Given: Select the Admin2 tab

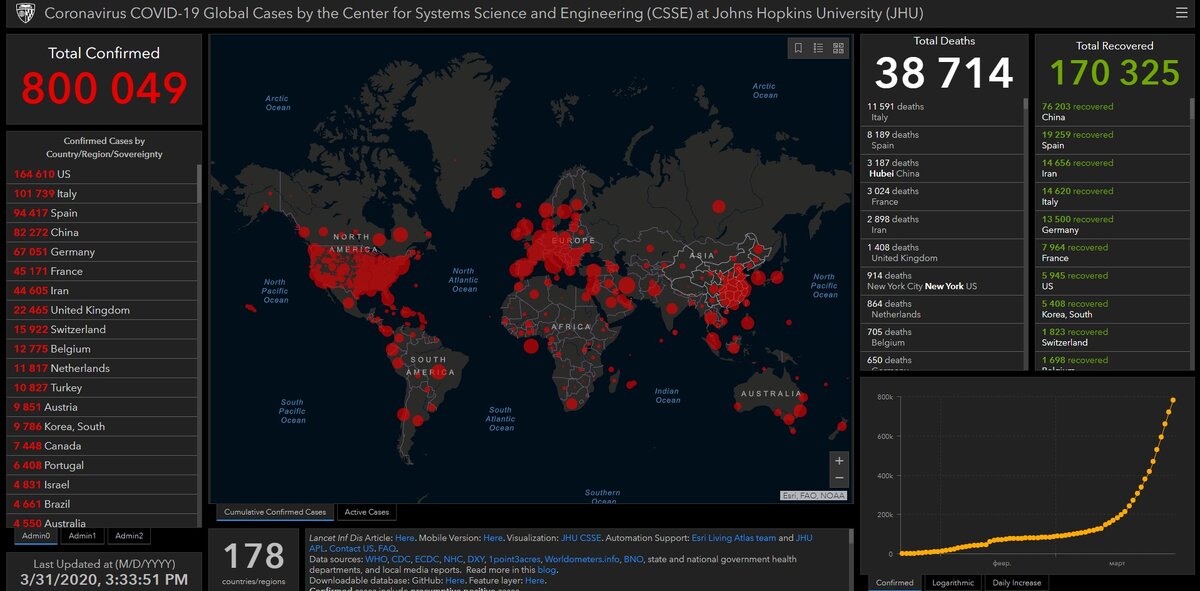Looking at the screenshot, I should click(128, 536).
